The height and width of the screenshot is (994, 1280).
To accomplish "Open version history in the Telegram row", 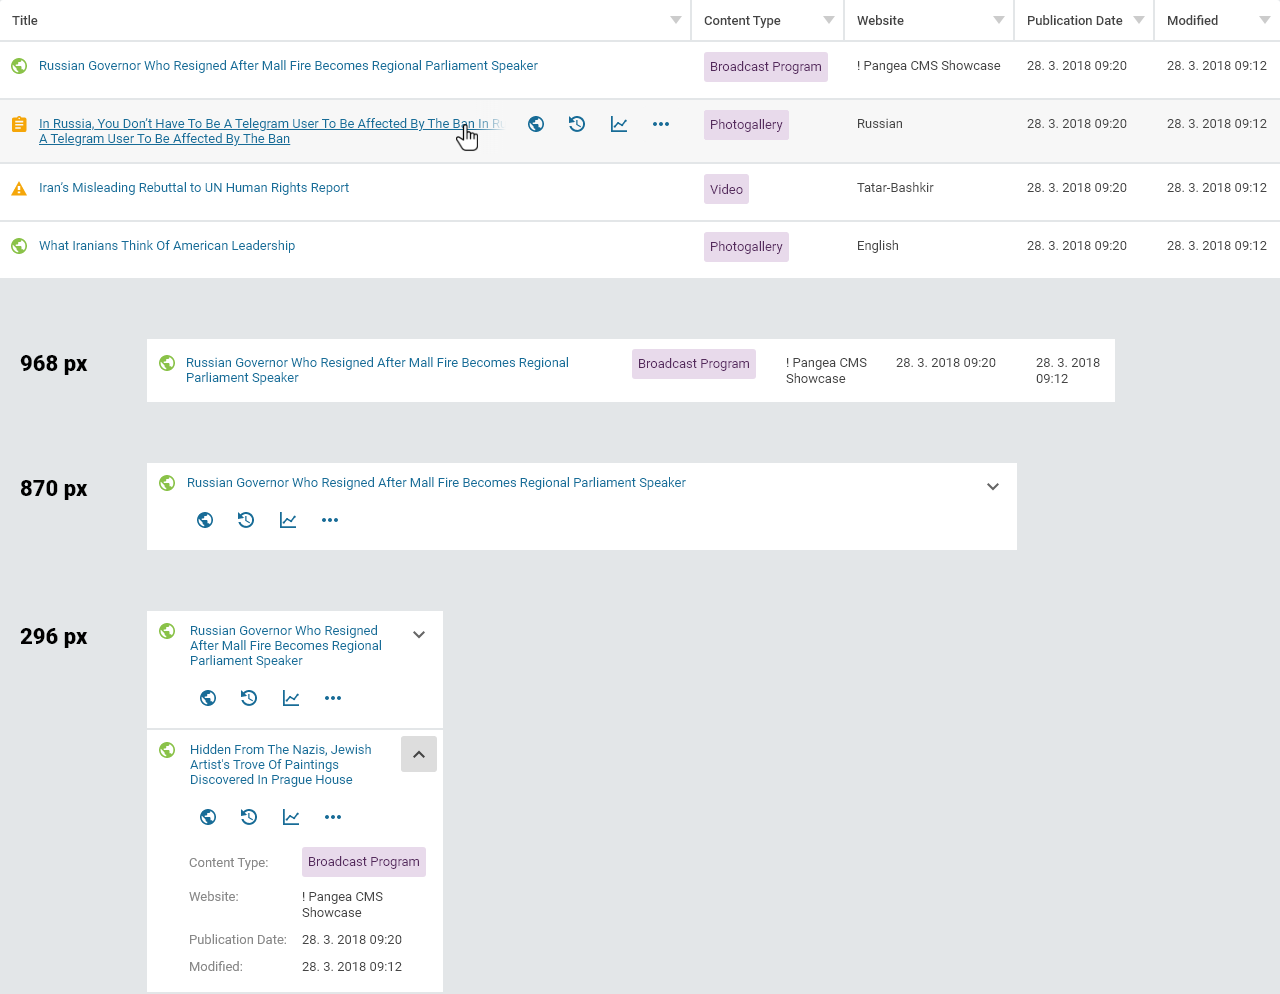I will 577,124.
